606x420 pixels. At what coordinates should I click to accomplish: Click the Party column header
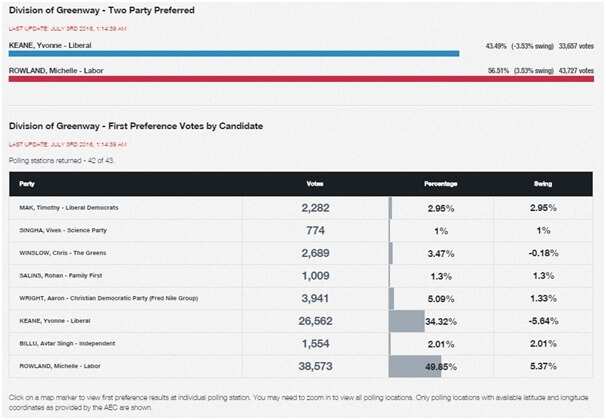[x=27, y=184]
